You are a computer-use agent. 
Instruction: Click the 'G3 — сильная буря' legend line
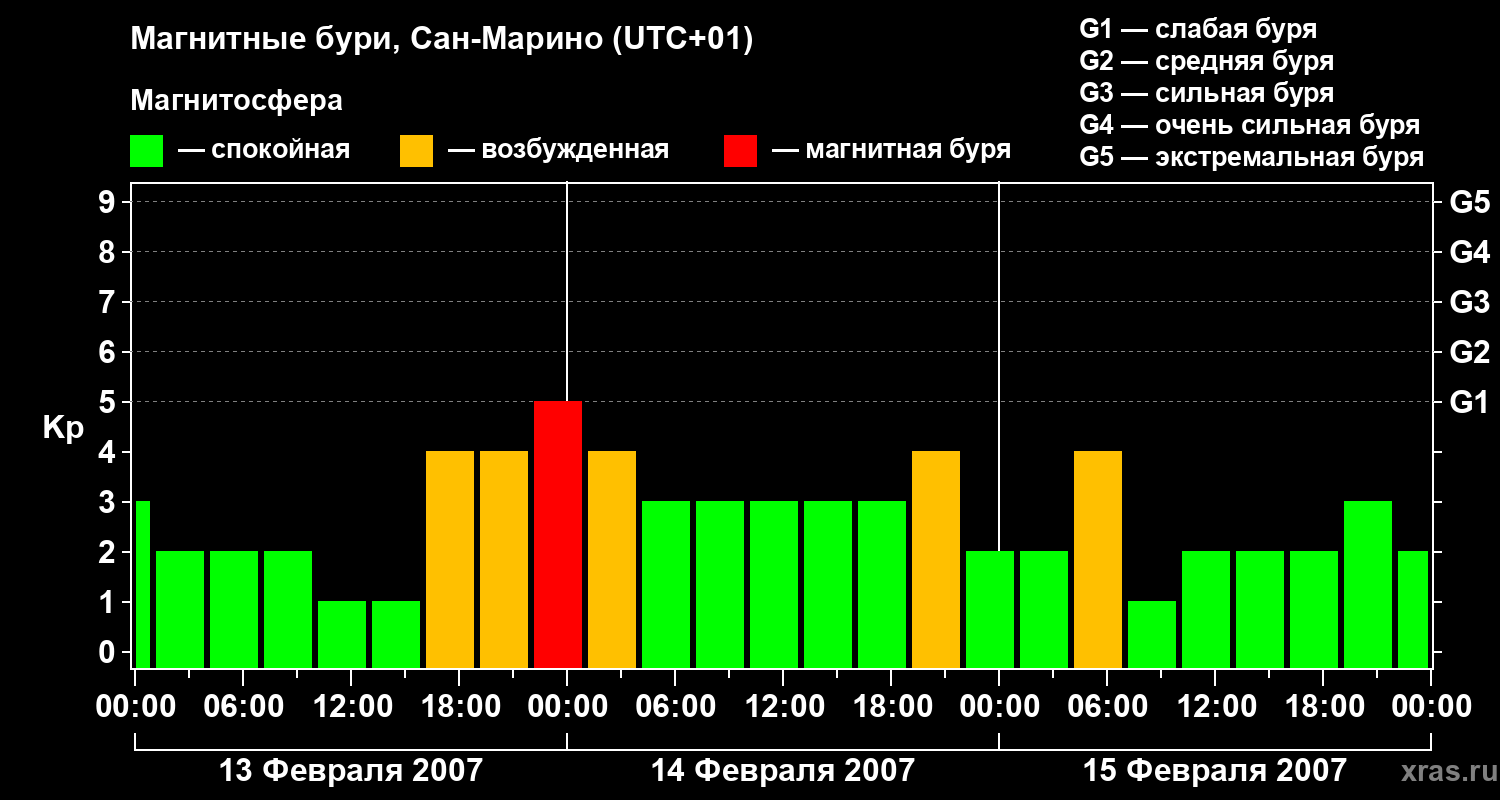coord(1206,93)
